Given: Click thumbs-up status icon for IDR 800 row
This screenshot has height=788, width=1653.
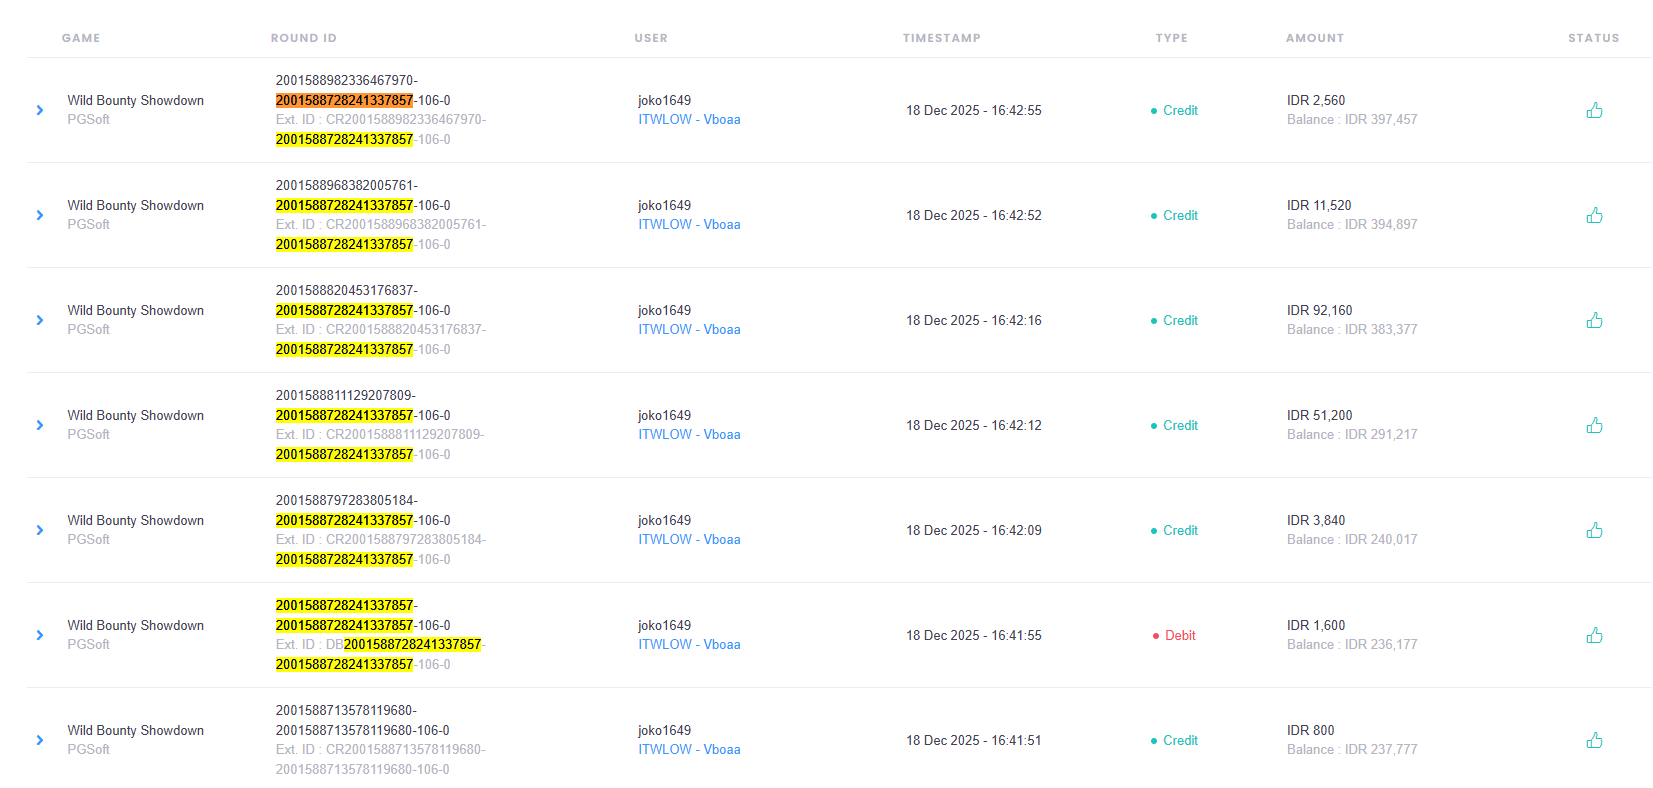Looking at the screenshot, I should pyautogui.click(x=1594, y=740).
